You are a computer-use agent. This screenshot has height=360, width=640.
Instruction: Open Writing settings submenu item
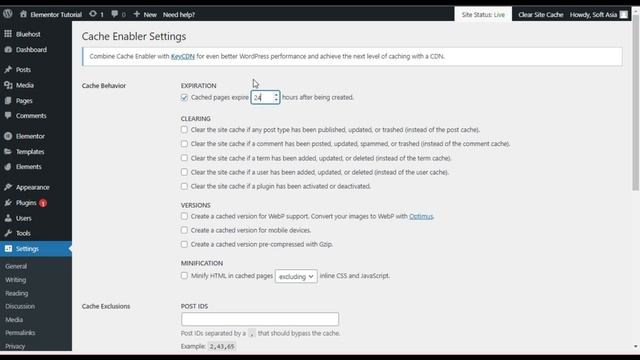(16, 280)
